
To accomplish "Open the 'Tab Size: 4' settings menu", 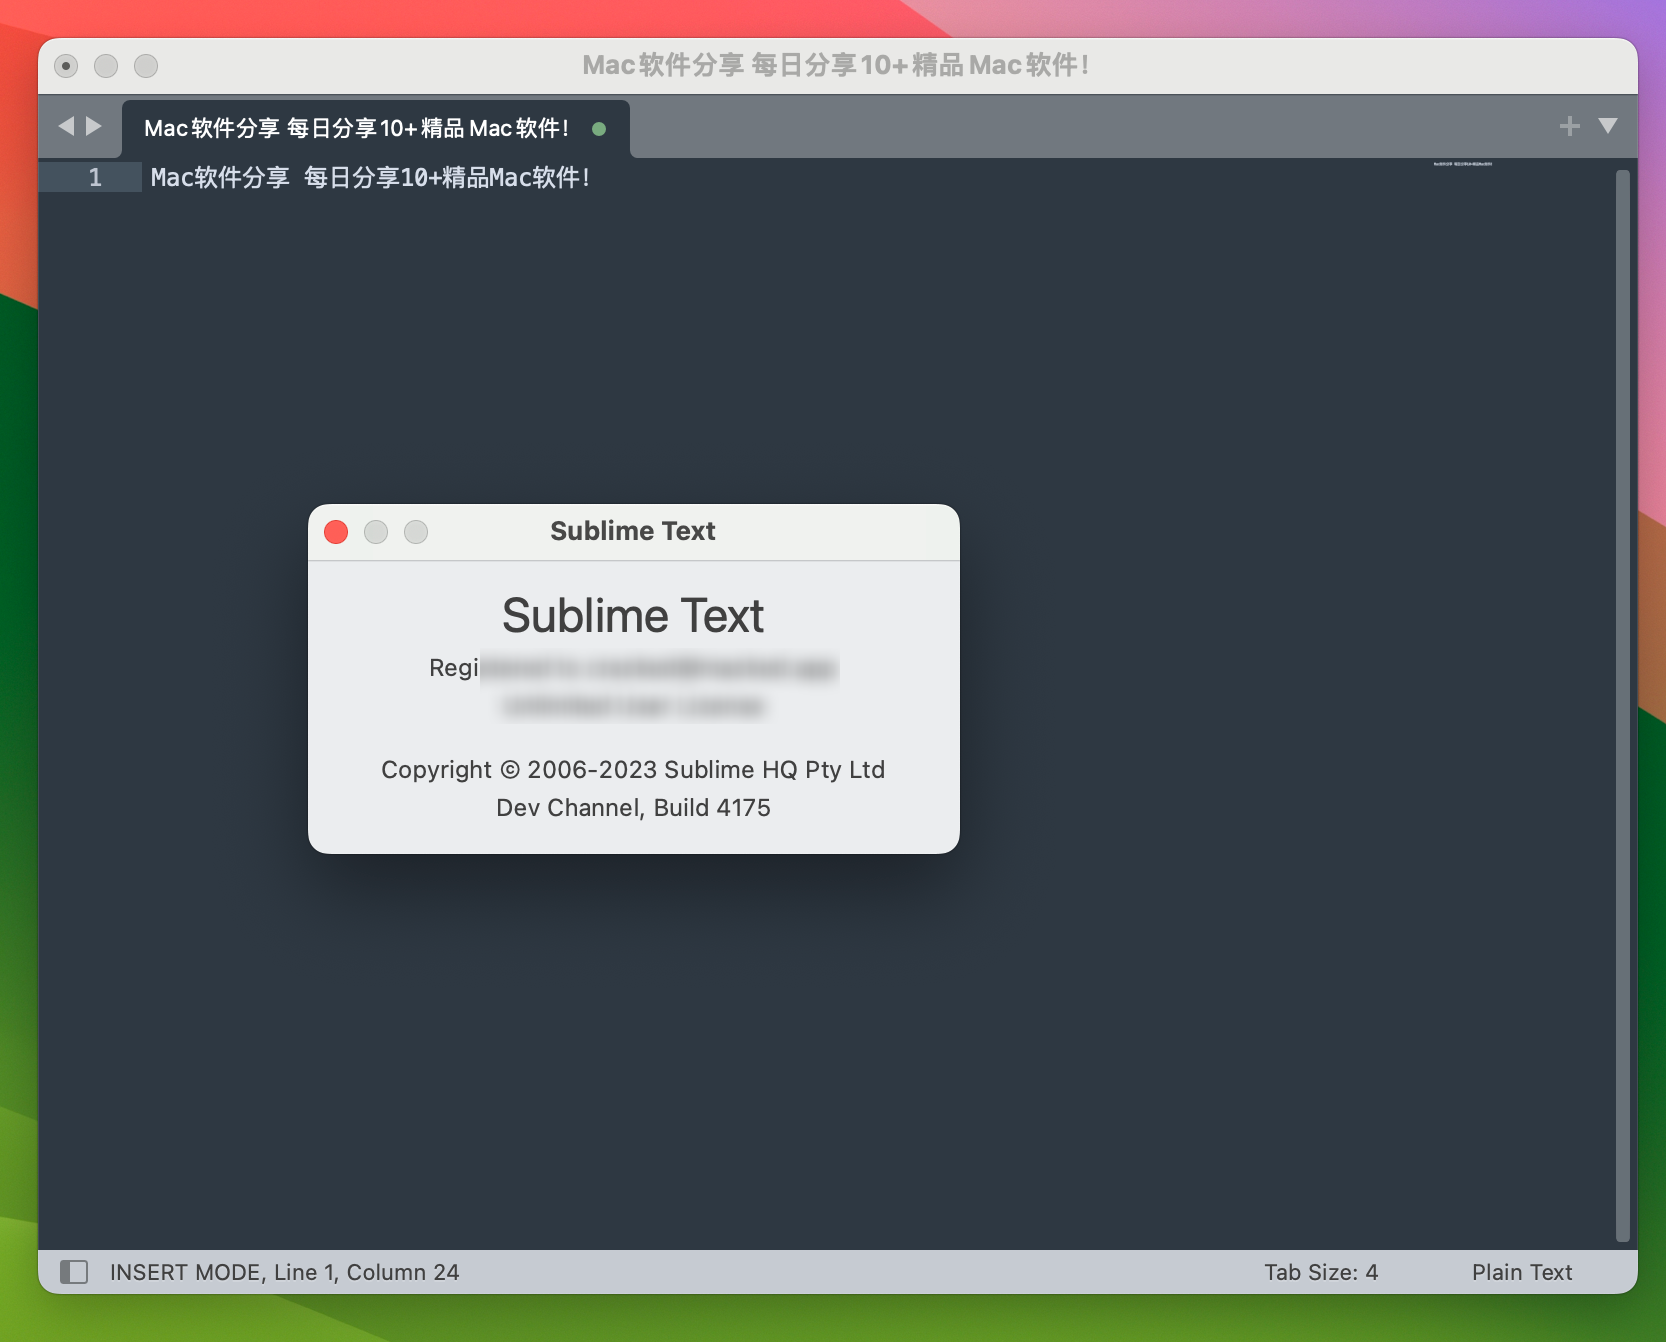I will click(x=1322, y=1271).
